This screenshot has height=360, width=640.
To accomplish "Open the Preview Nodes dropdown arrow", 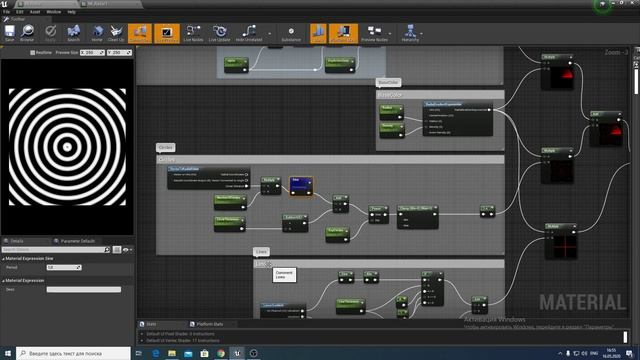I will [x=390, y=34].
